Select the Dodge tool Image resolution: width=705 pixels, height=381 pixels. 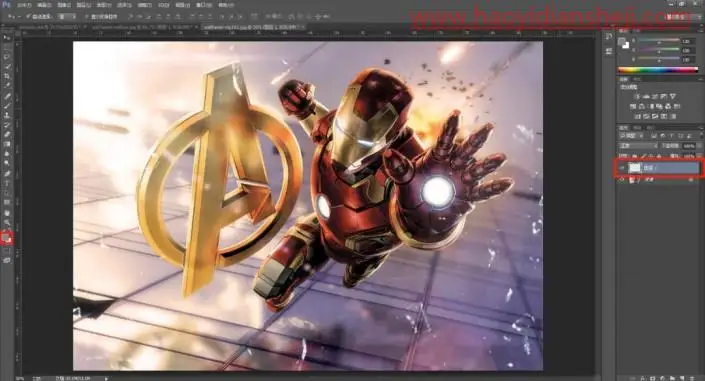click(x=7, y=163)
